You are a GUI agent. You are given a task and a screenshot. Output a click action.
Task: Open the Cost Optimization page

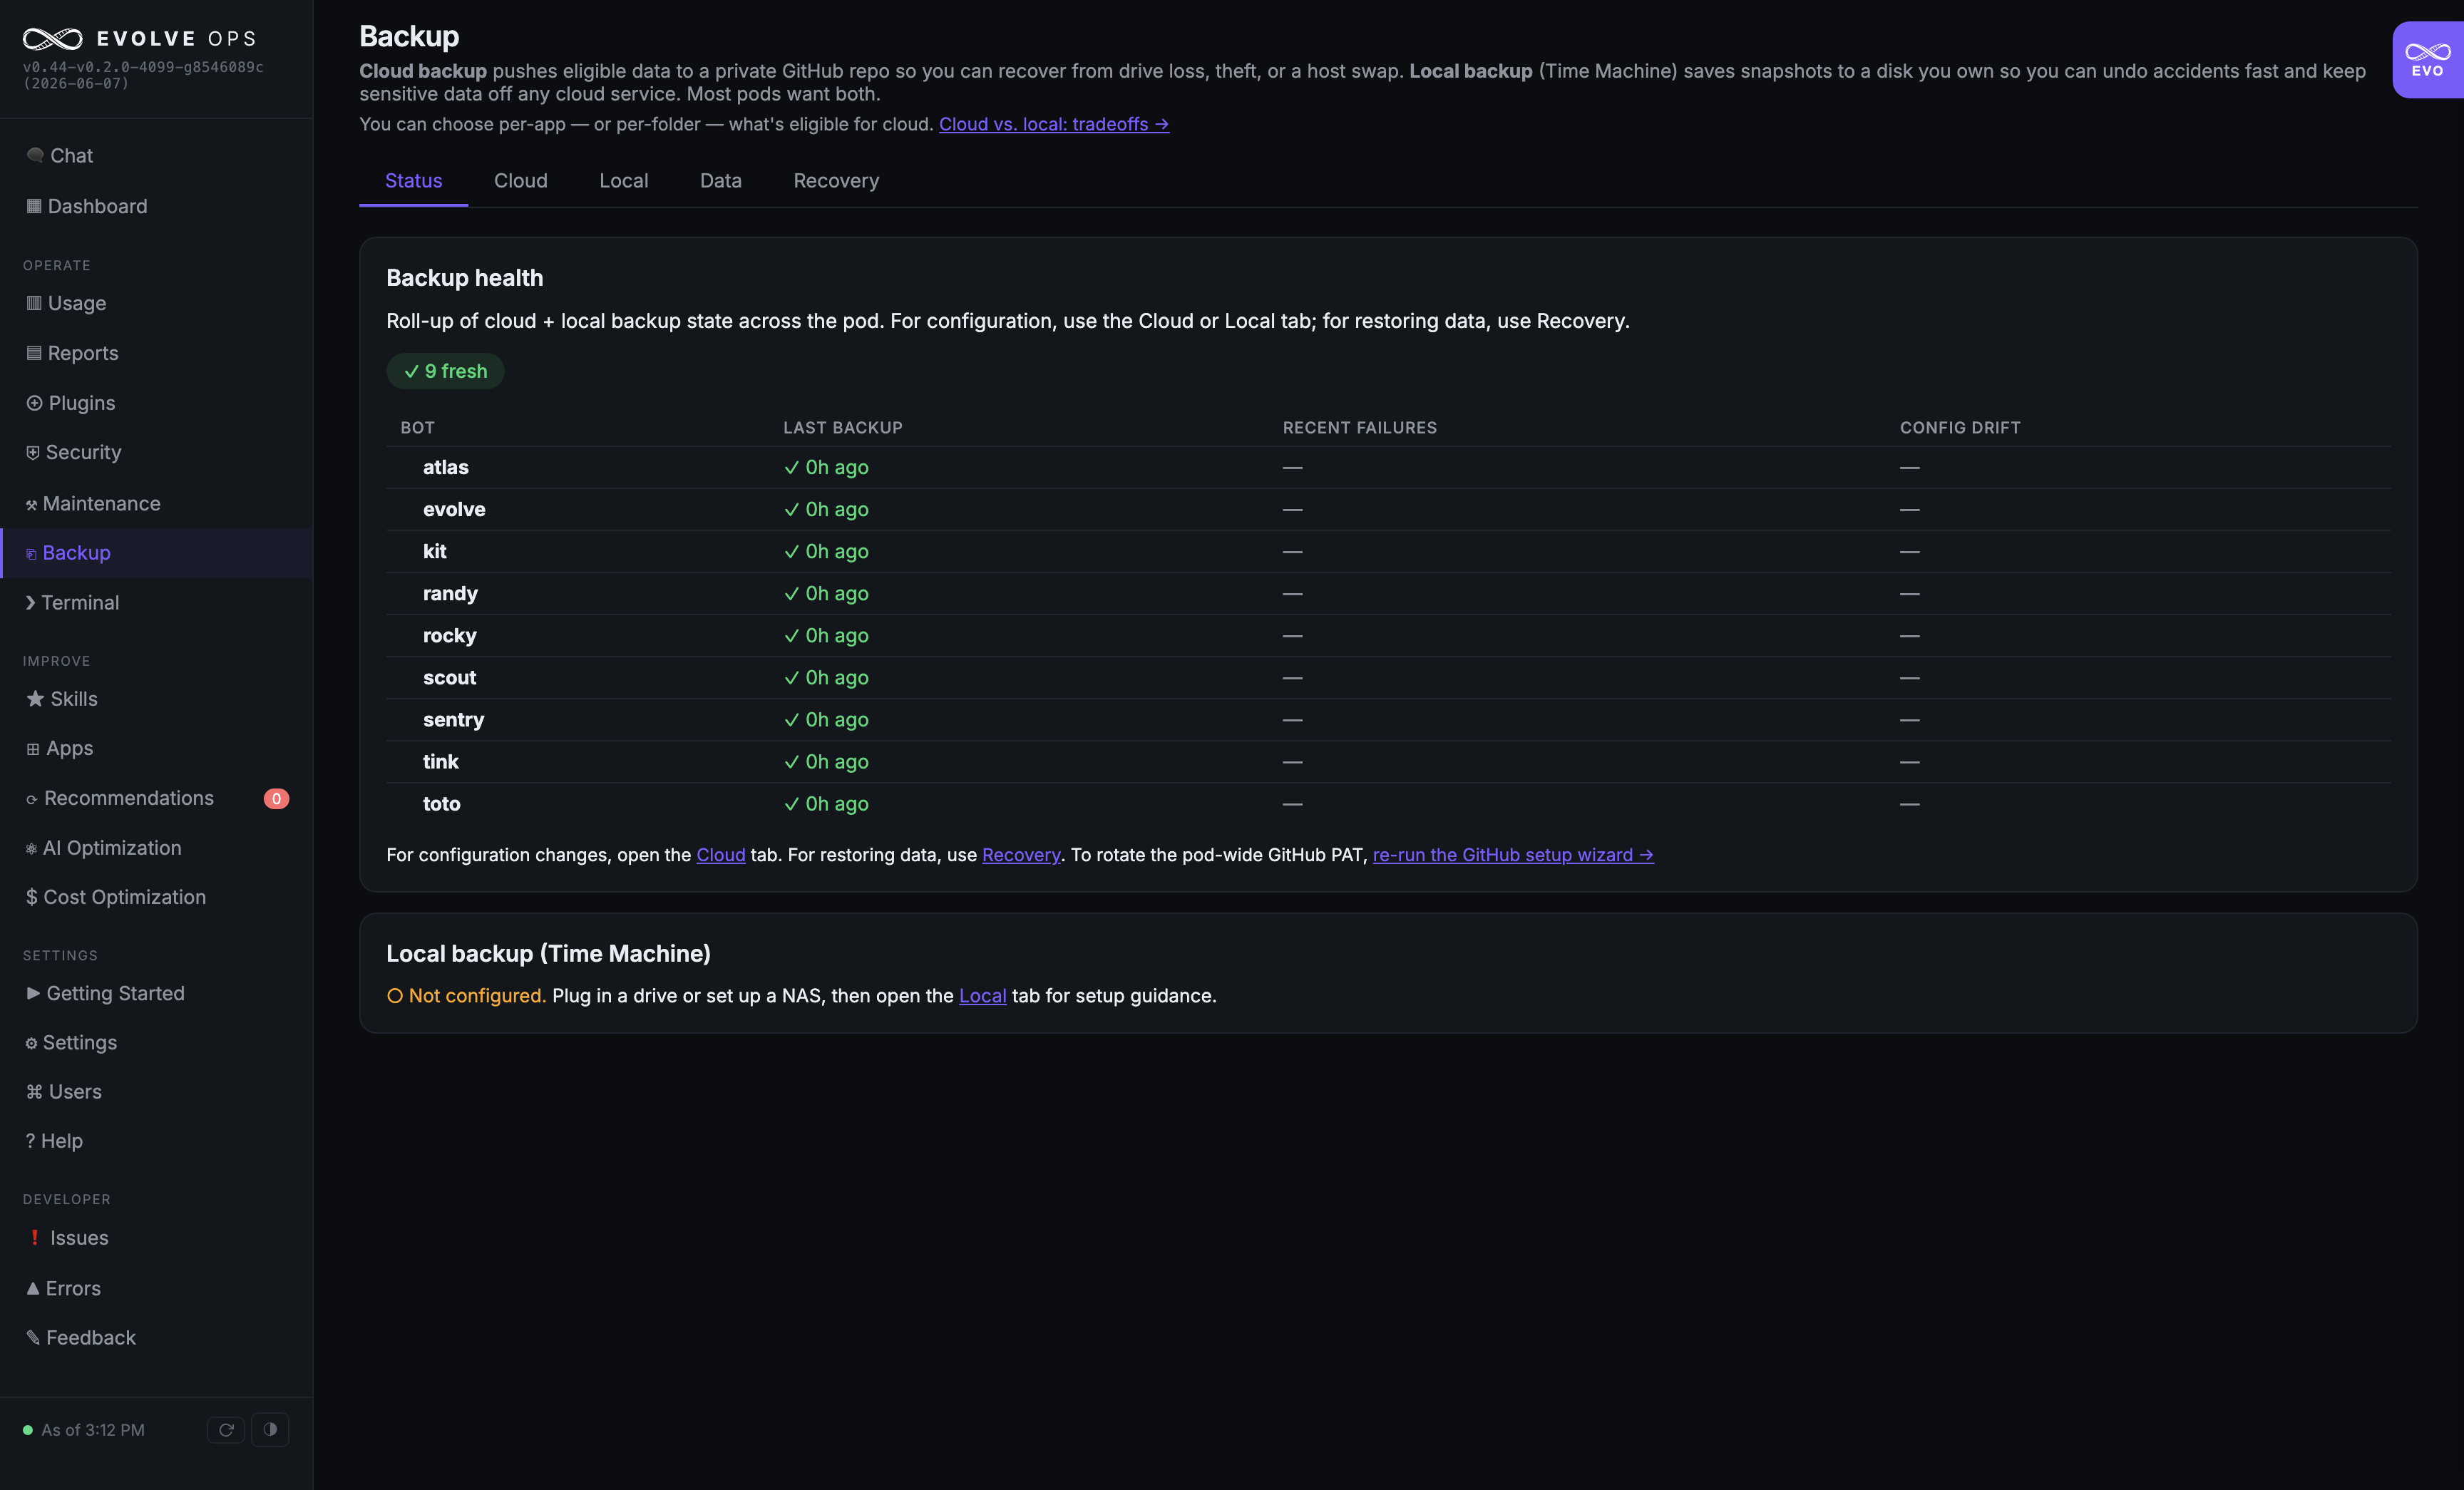pyautogui.click(x=156, y=897)
